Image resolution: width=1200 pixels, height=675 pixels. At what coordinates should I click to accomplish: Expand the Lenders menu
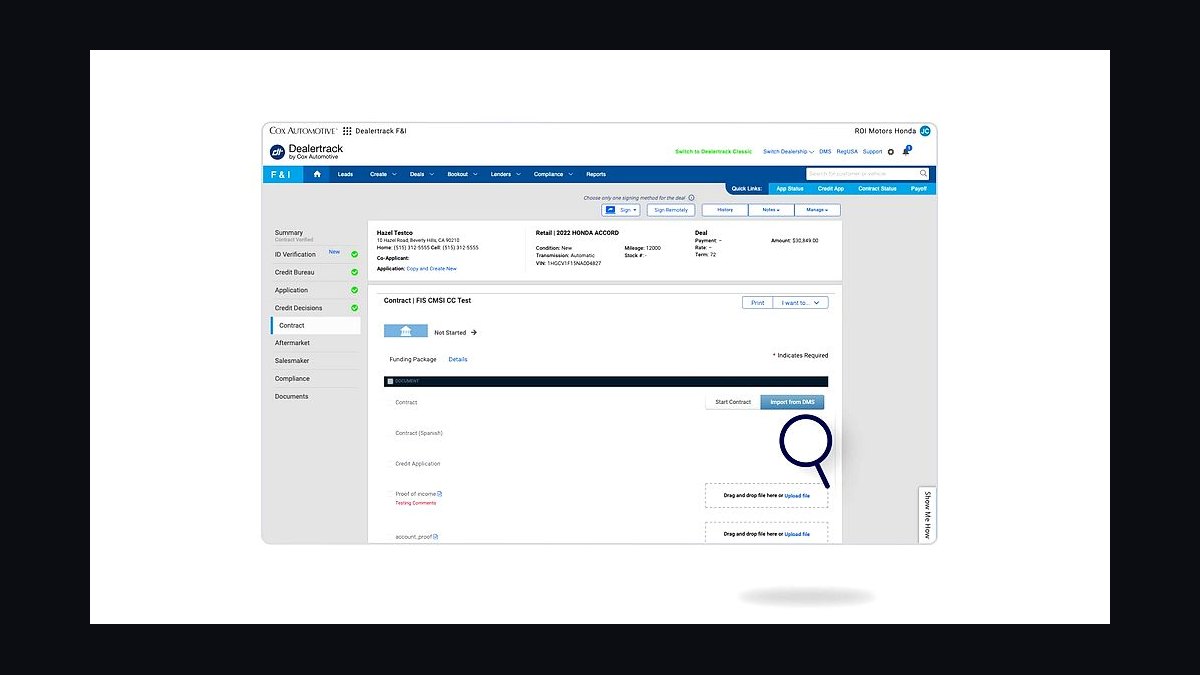click(505, 174)
